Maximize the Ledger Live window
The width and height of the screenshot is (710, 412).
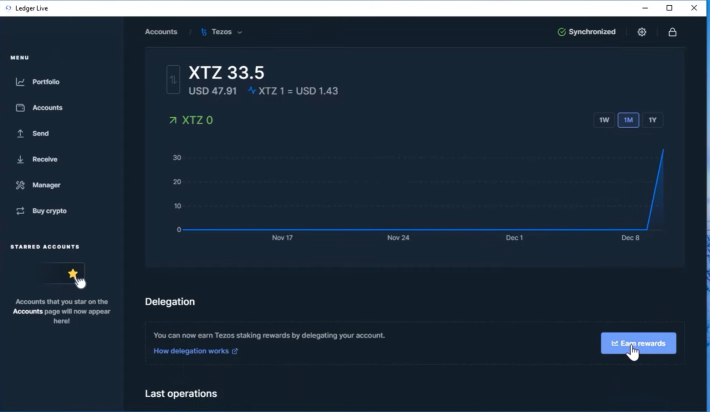669,8
